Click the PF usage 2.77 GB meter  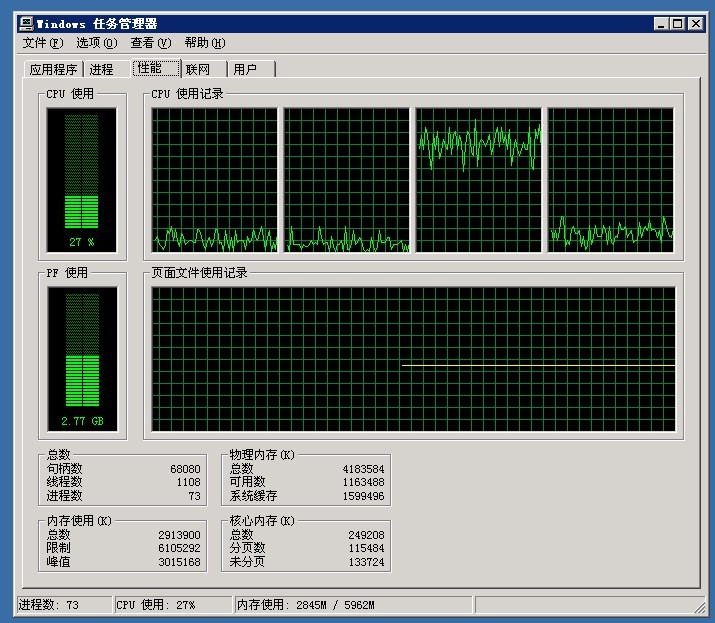click(x=82, y=359)
